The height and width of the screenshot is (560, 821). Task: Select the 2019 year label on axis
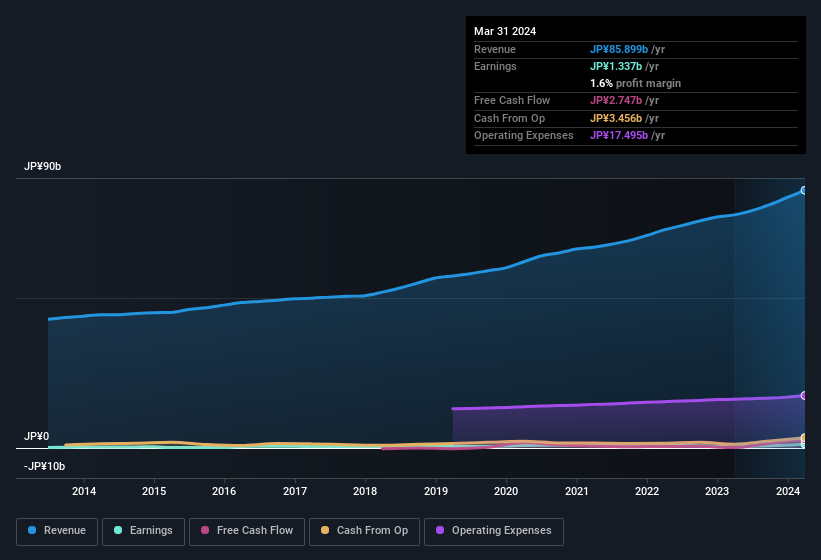(x=436, y=491)
